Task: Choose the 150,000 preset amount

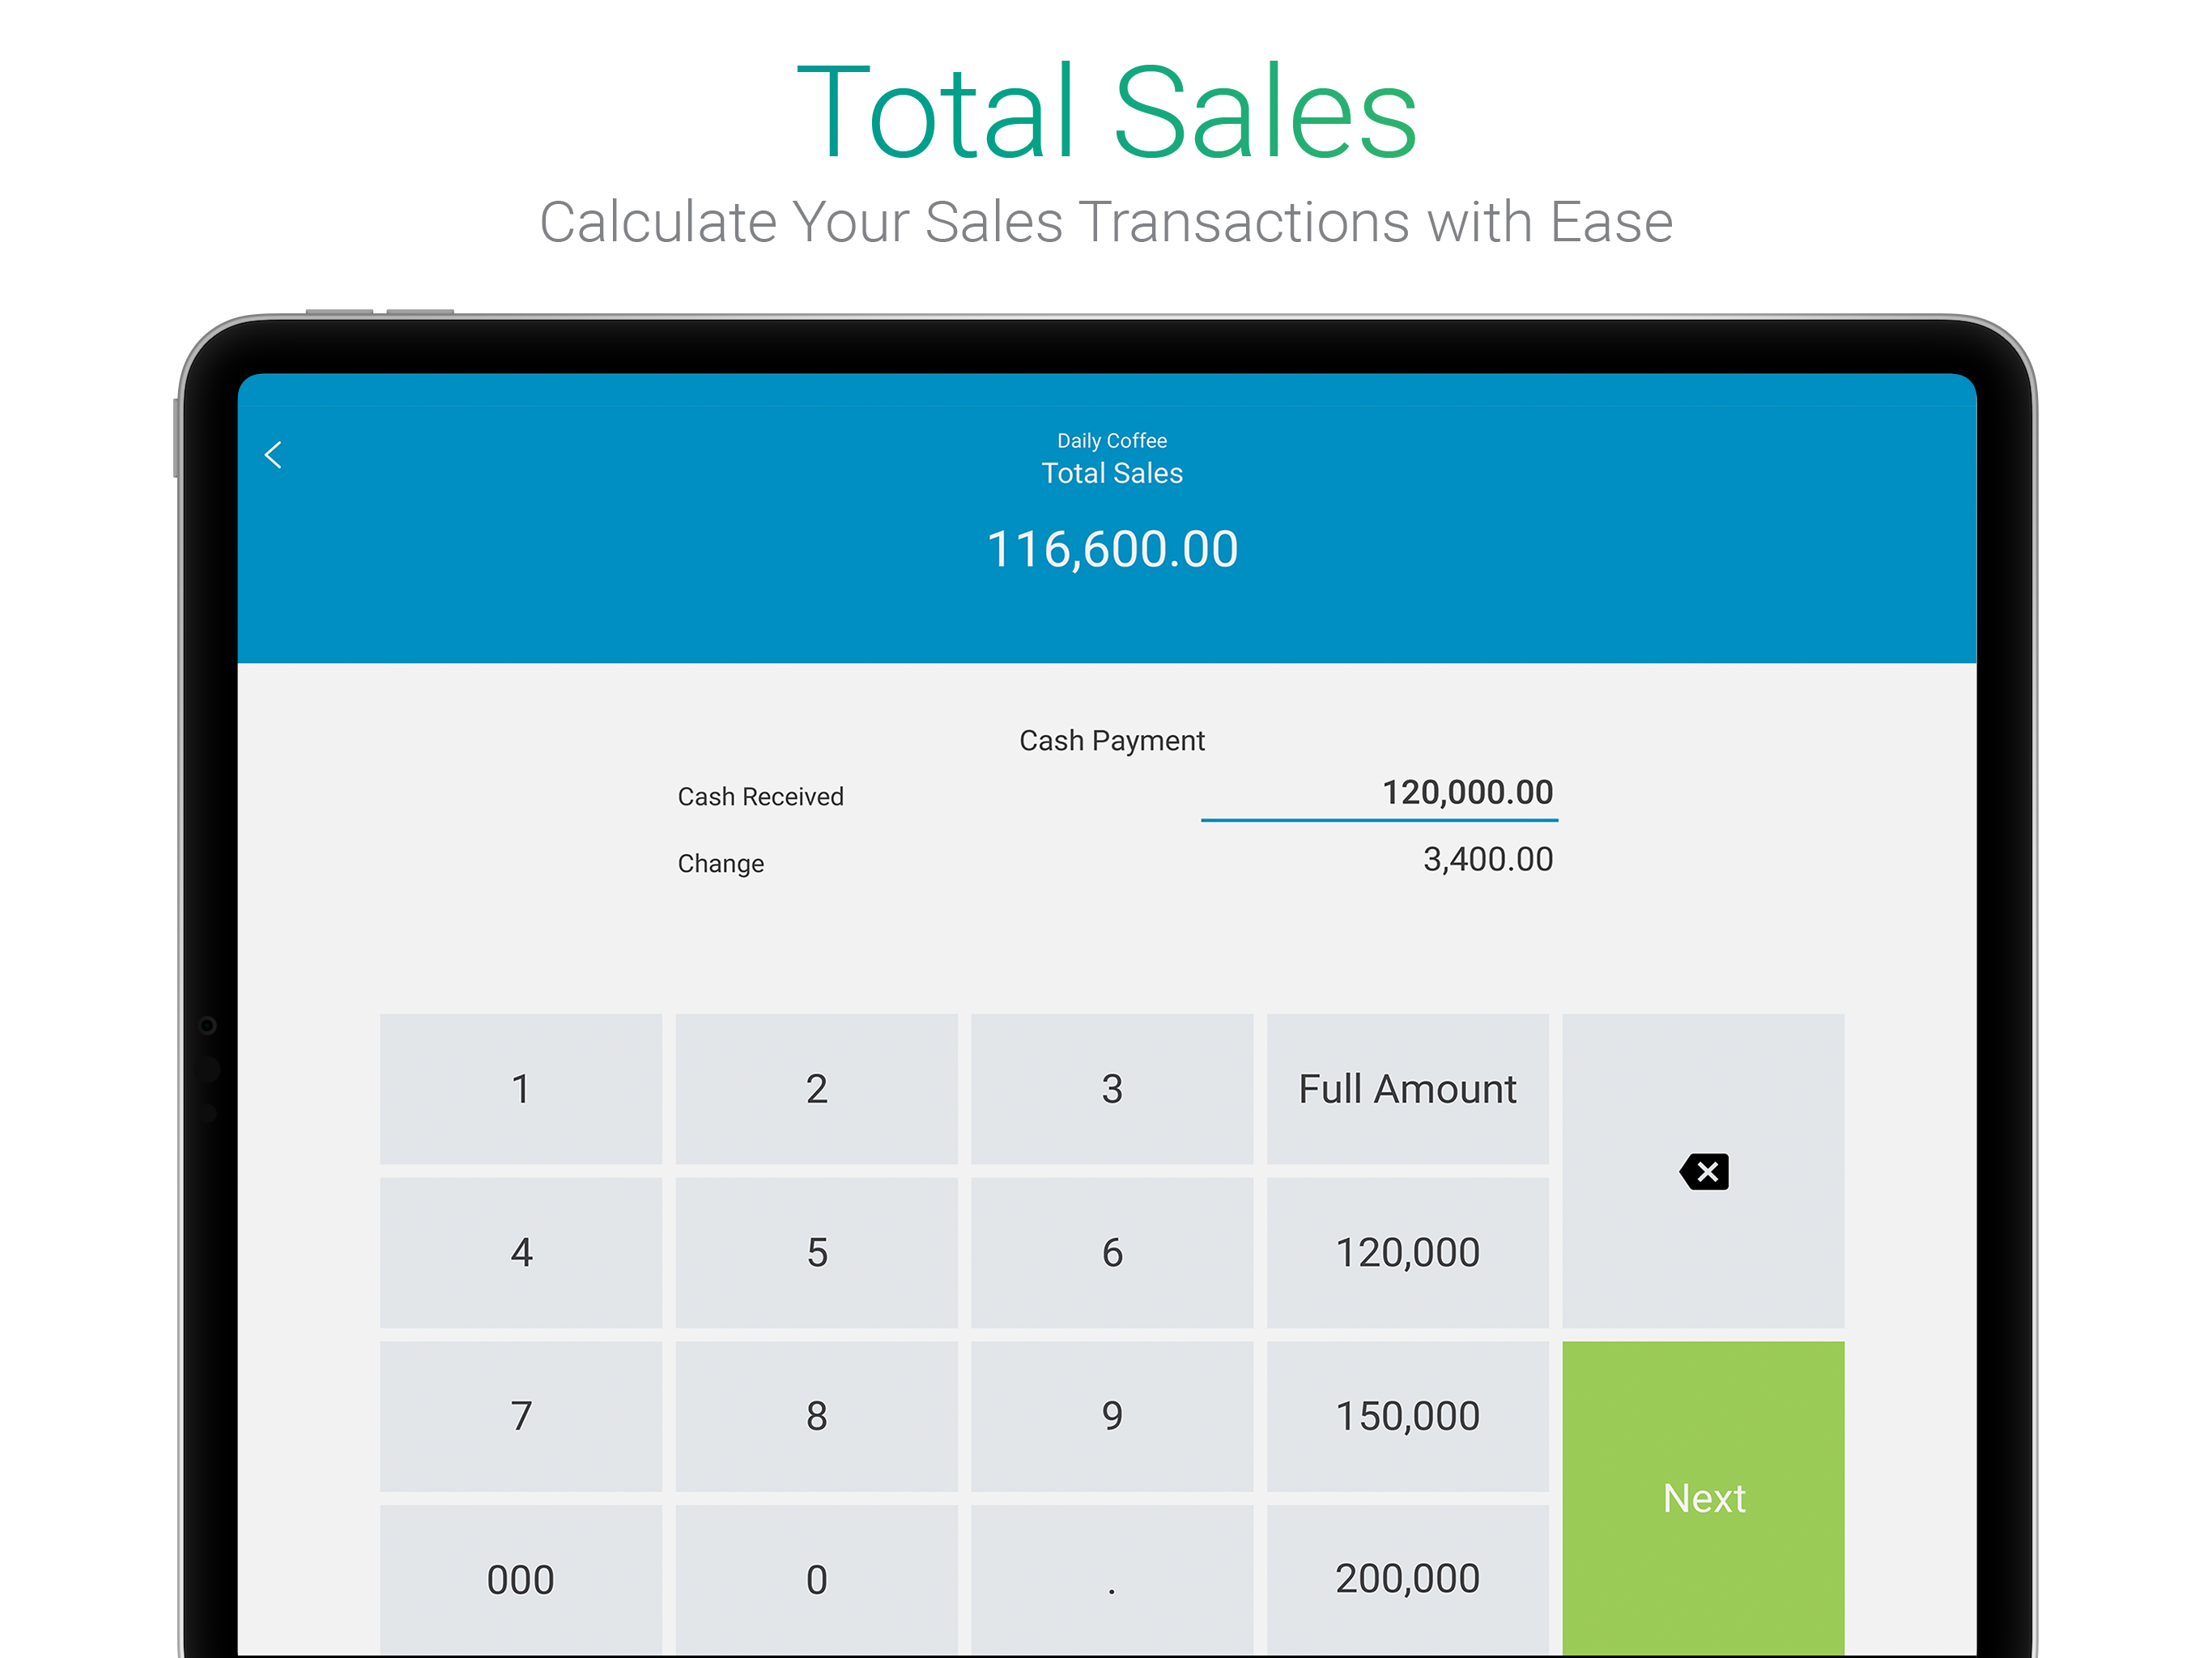Action: point(1407,1417)
